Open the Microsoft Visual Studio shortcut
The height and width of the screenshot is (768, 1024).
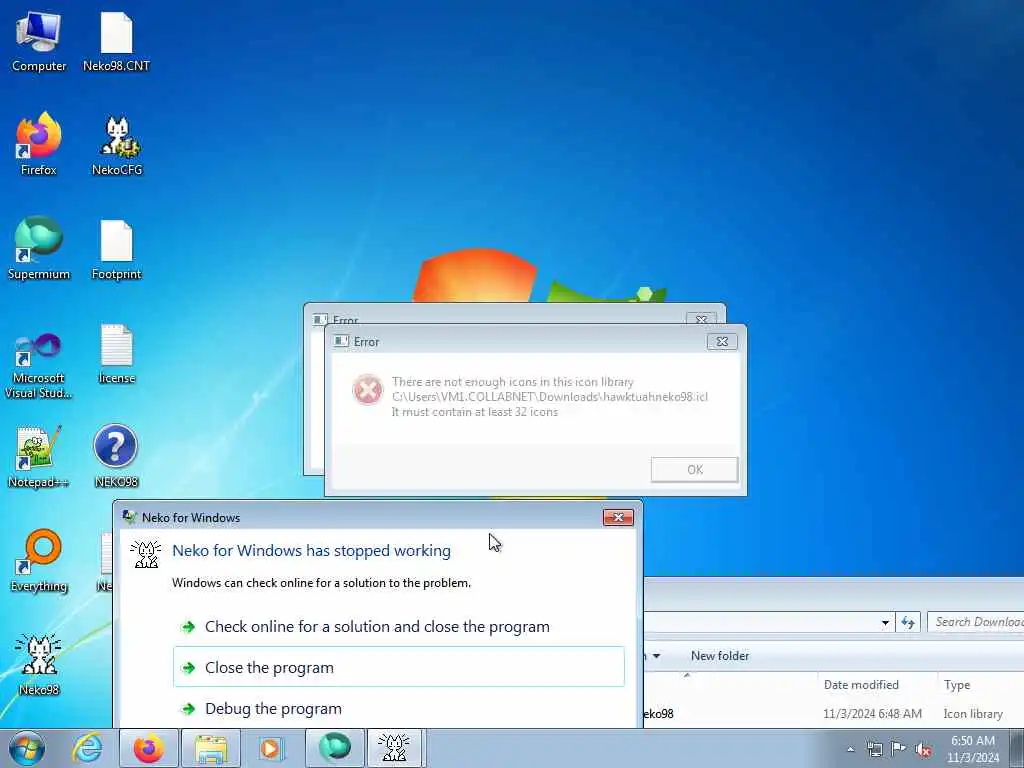39,366
